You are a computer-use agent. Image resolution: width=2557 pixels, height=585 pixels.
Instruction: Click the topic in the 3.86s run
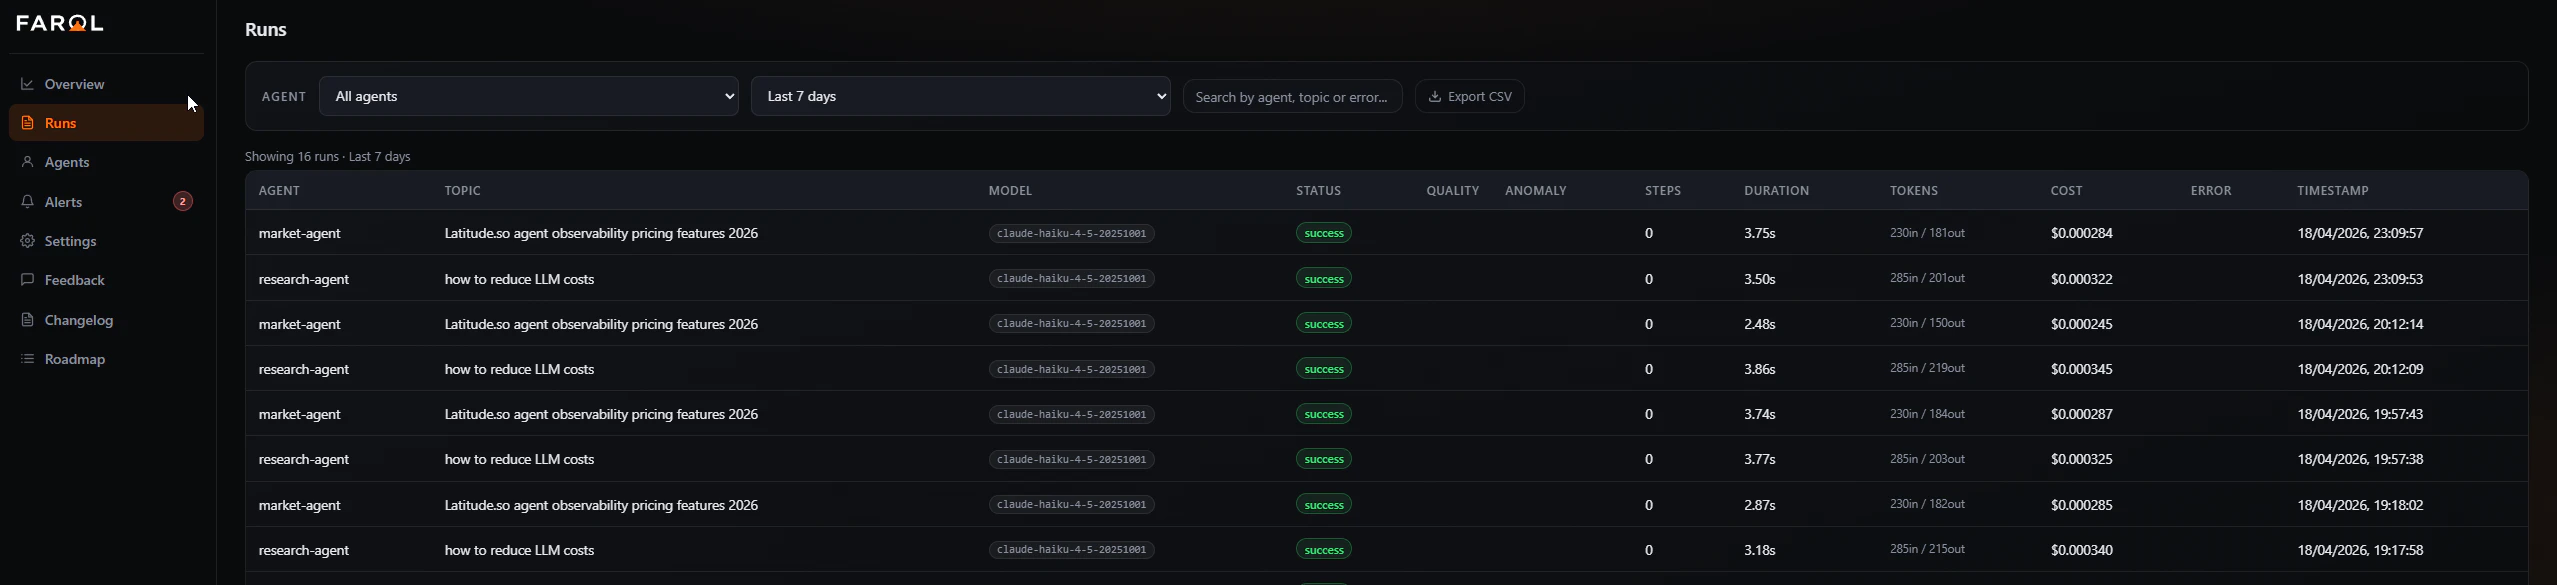click(x=519, y=369)
